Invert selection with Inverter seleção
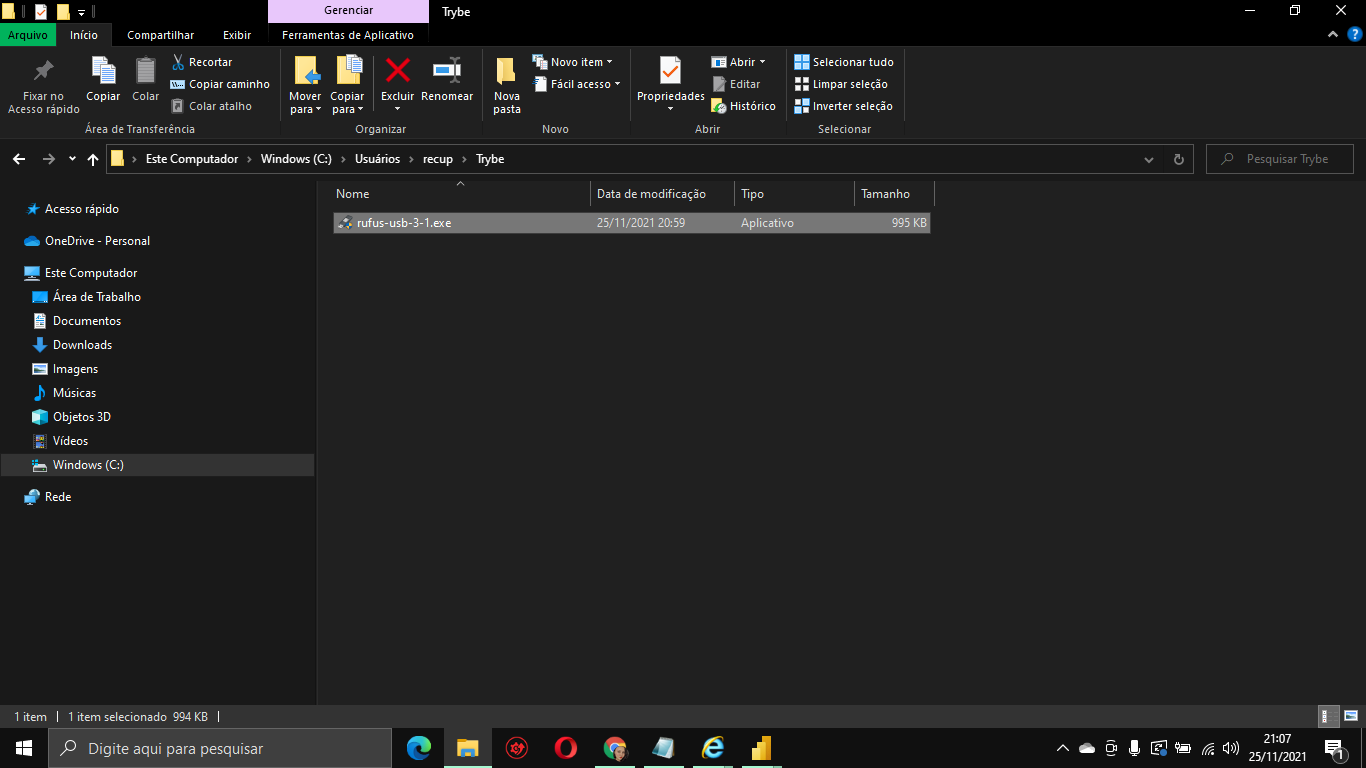1366x768 pixels. click(x=843, y=106)
